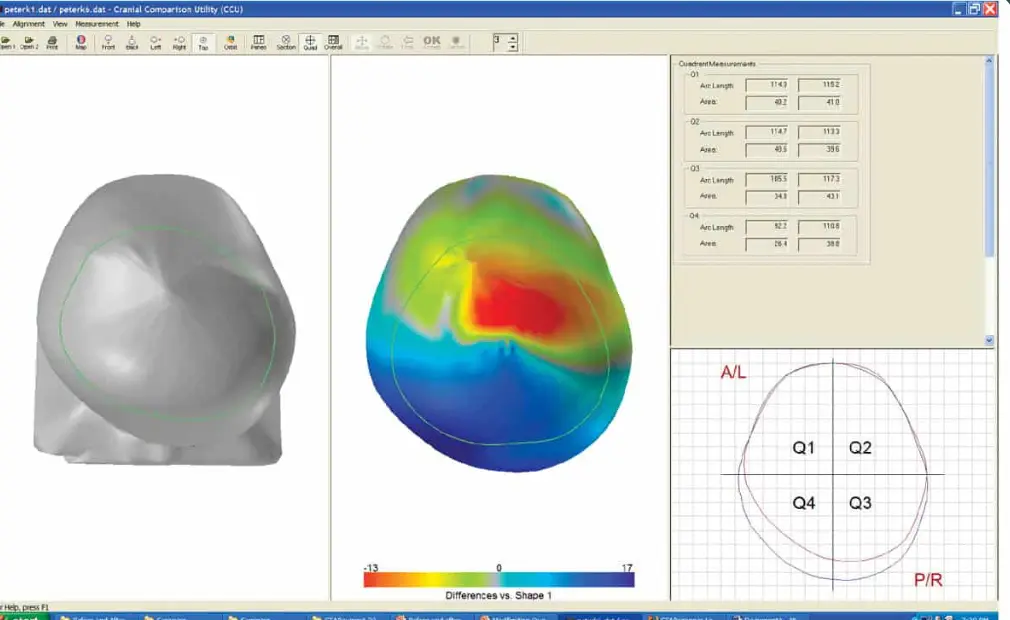Select the Left view icon
This screenshot has height=620, width=1010.
coord(155,42)
